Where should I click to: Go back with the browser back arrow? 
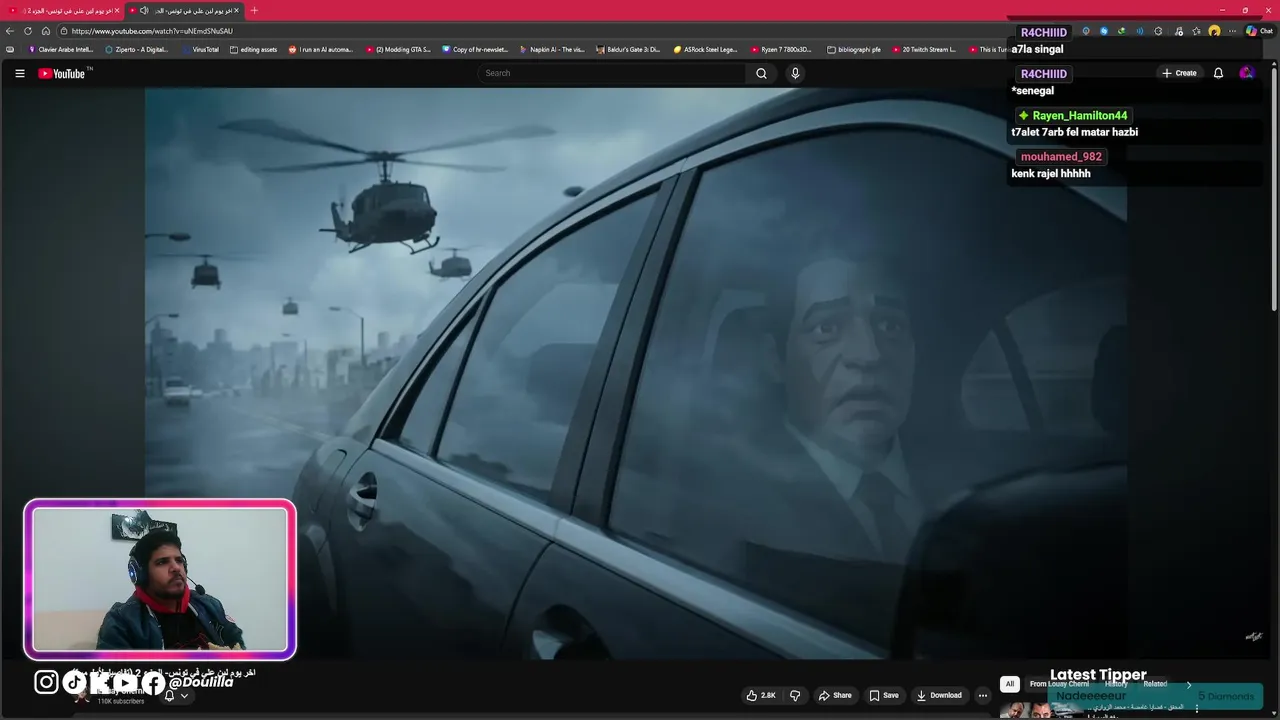(x=10, y=31)
